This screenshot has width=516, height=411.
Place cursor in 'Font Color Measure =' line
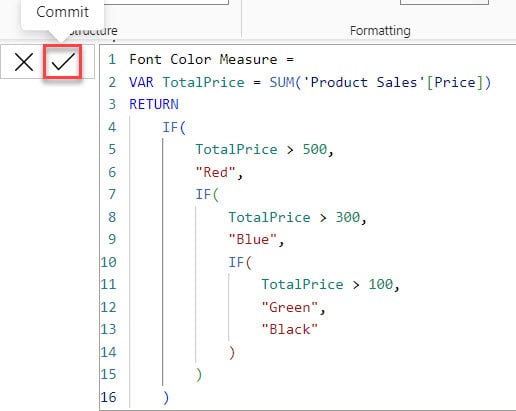(x=212, y=60)
